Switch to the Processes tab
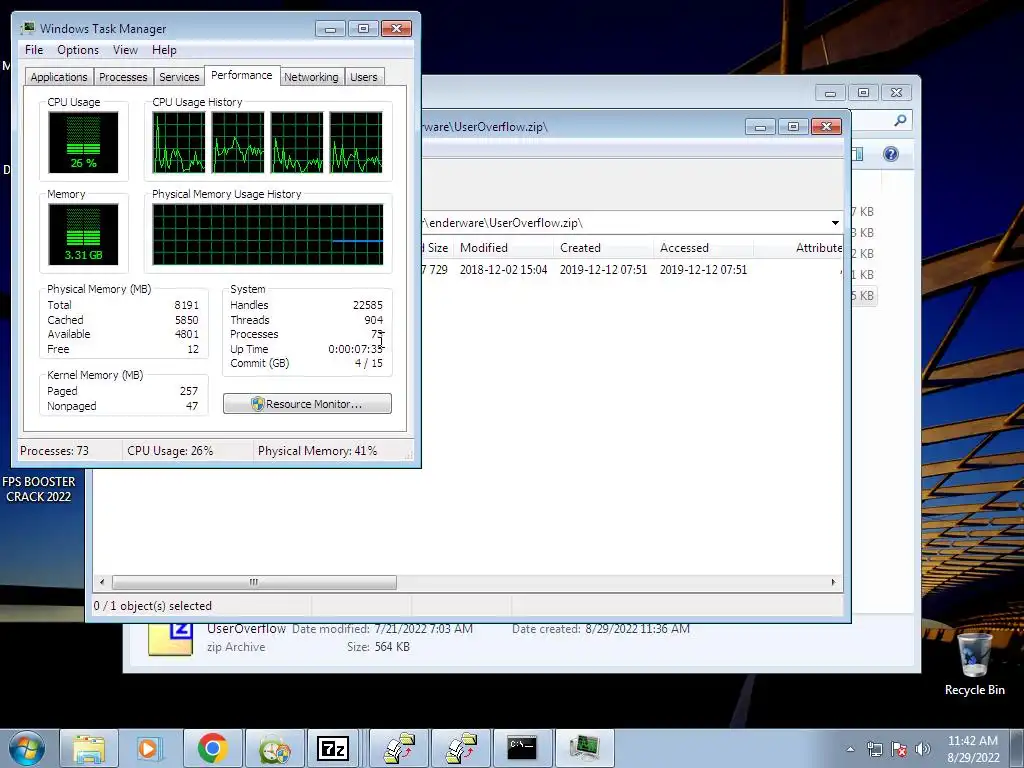1024x768 pixels. point(123,77)
